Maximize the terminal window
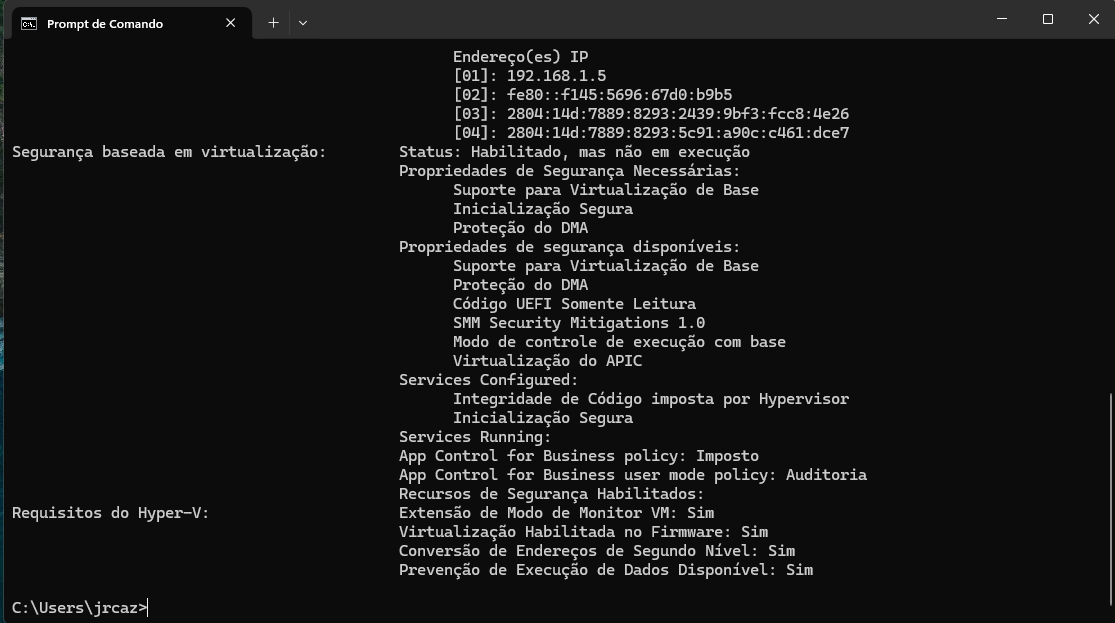The height and width of the screenshot is (623, 1115). pyautogui.click(x=1047, y=19)
